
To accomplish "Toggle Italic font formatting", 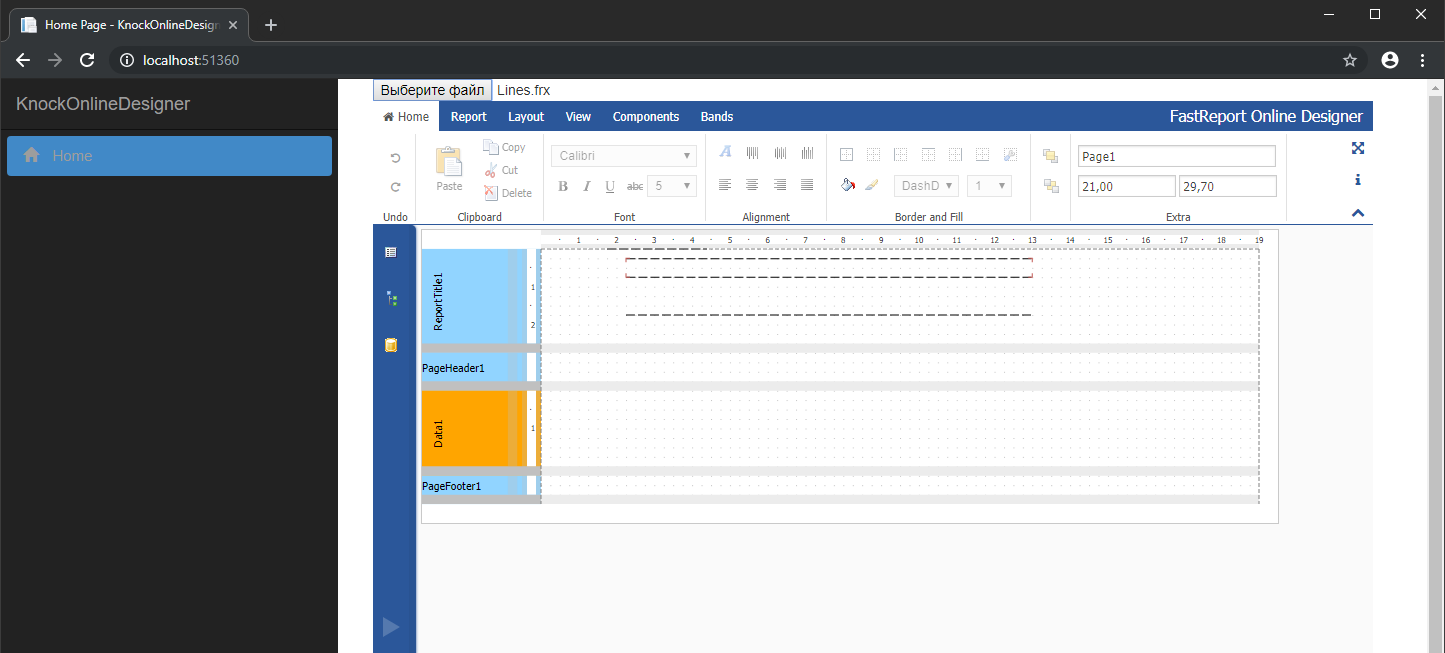I will [x=586, y=186].
